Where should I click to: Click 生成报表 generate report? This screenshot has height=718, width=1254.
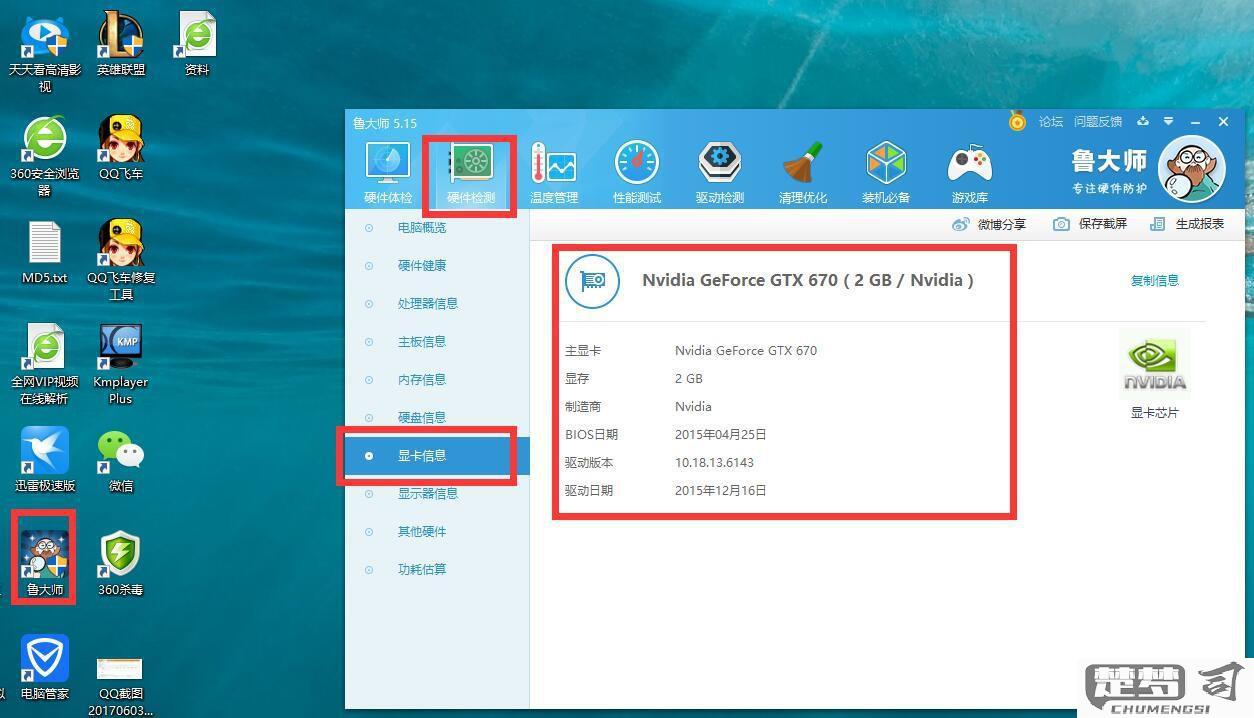[1187, 224]
